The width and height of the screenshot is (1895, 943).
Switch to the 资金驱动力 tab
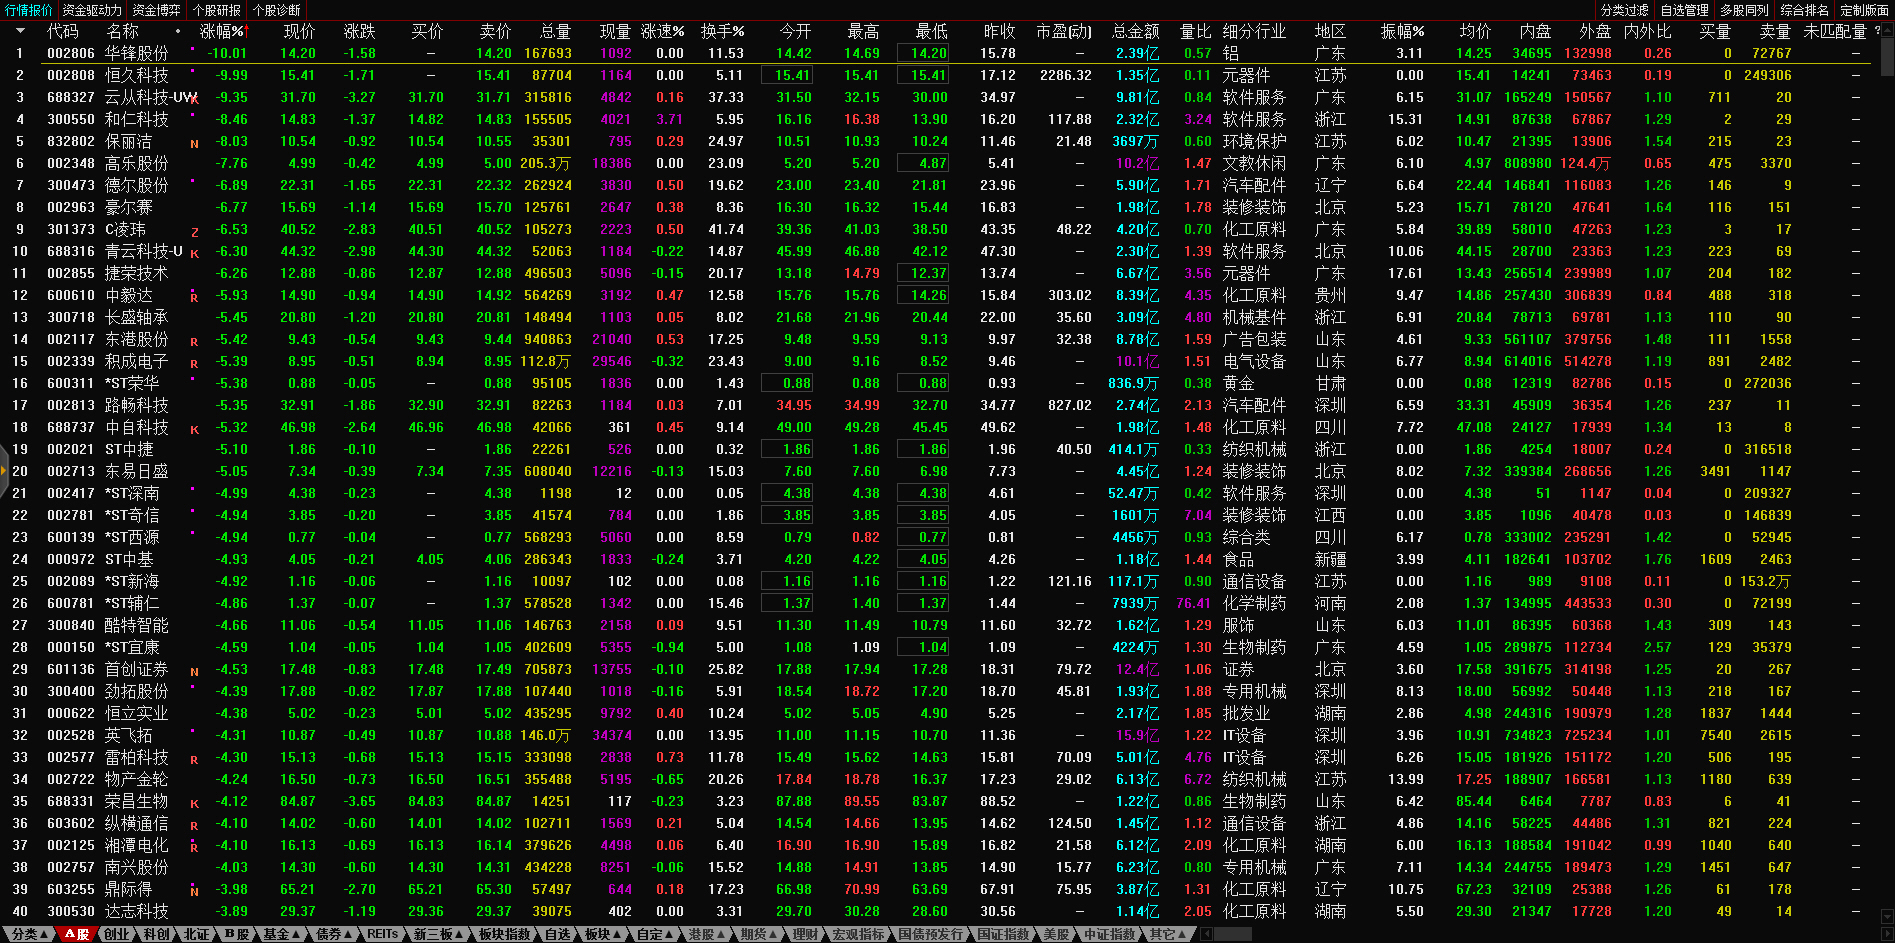(91, 10)
